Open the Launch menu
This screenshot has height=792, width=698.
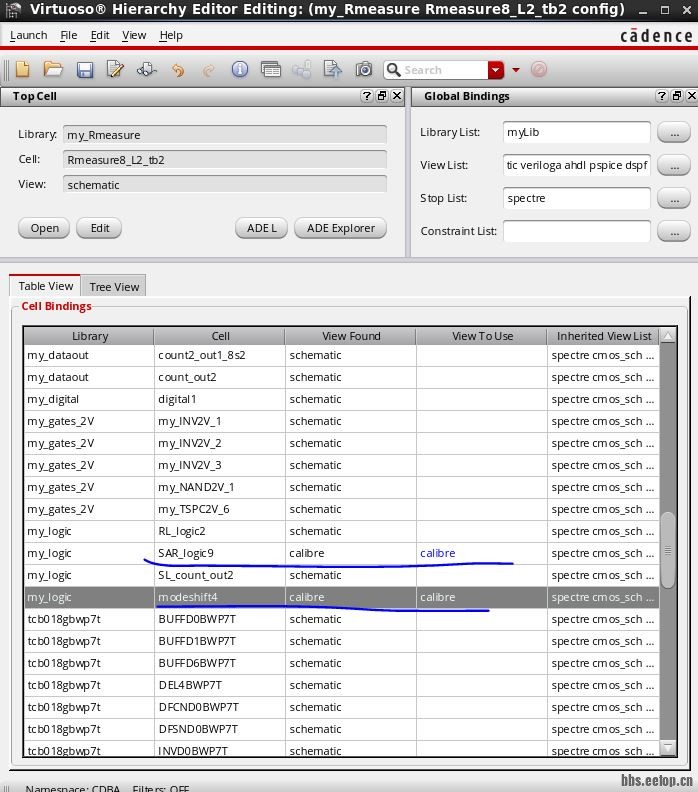28,35
